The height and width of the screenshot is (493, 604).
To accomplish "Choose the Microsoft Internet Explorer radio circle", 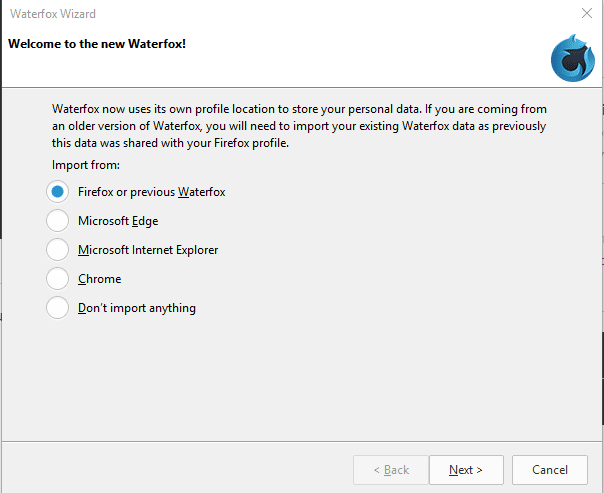I will [57, 250].
